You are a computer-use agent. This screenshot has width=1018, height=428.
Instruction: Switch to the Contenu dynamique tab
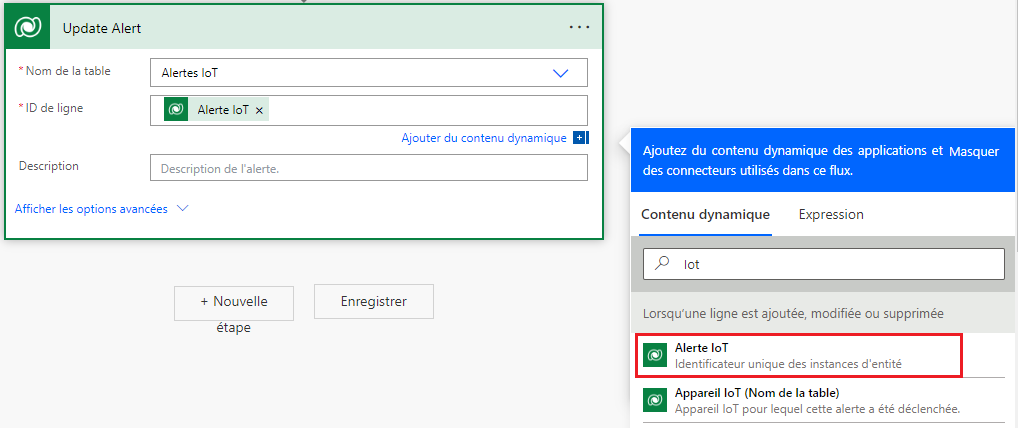coord(705,214)
